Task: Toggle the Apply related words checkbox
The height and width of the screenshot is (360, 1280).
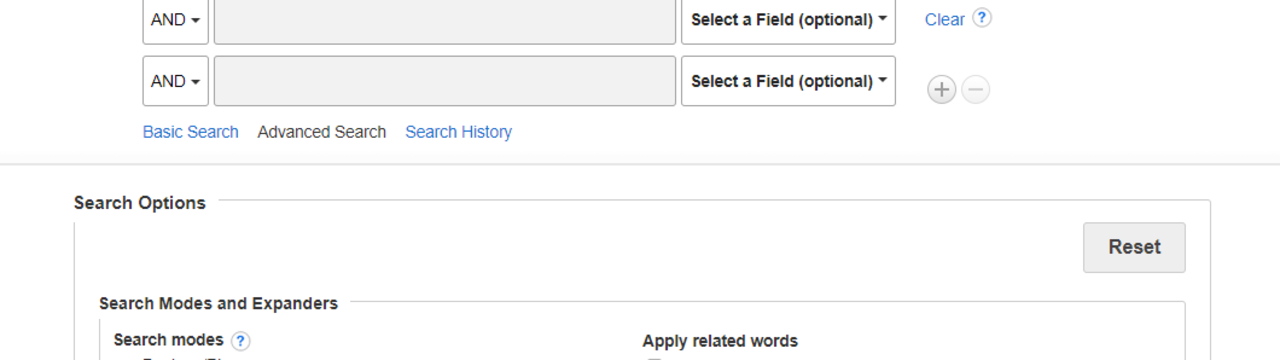Action: click(x=654, y=358)
